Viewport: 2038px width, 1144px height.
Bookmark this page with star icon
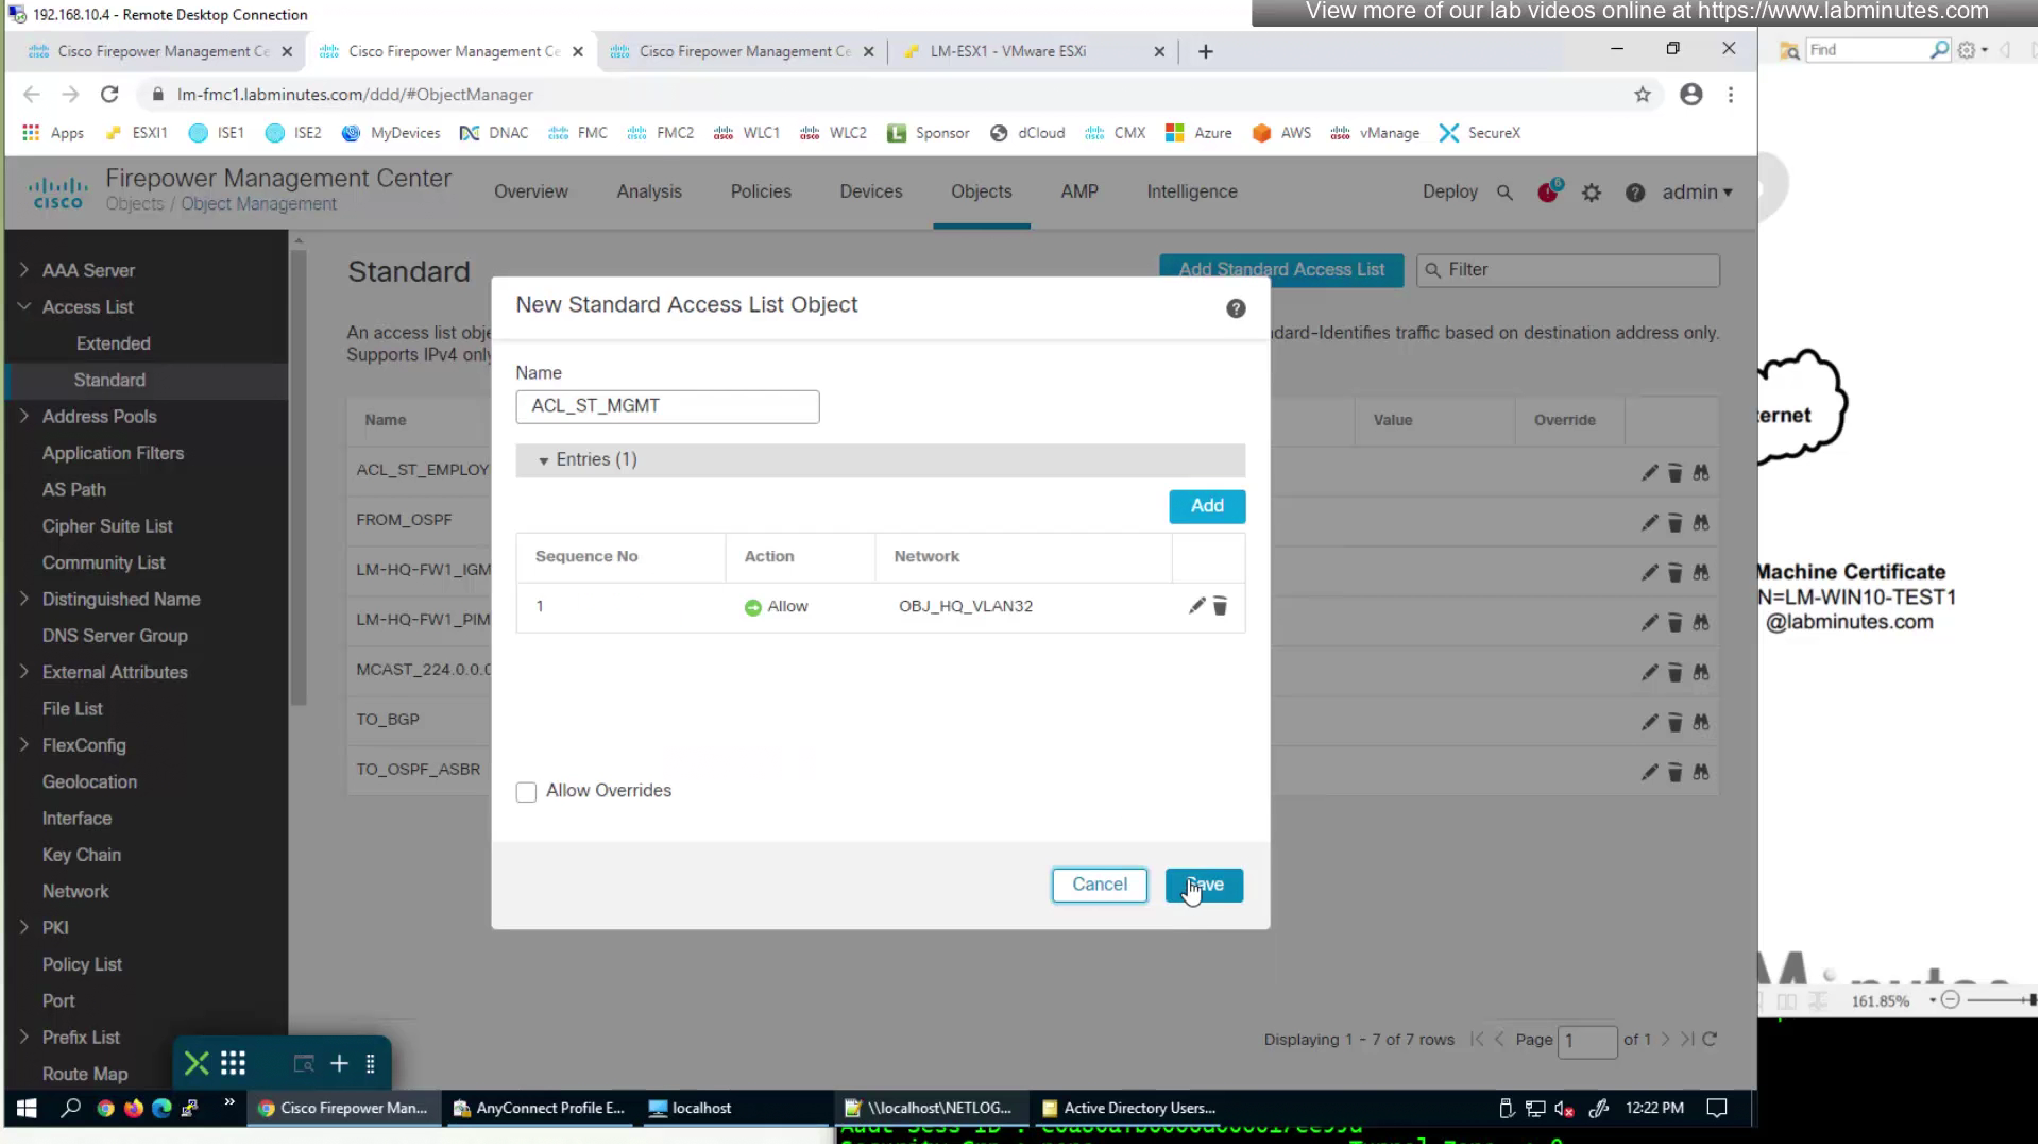click(x=1642, y=94)
